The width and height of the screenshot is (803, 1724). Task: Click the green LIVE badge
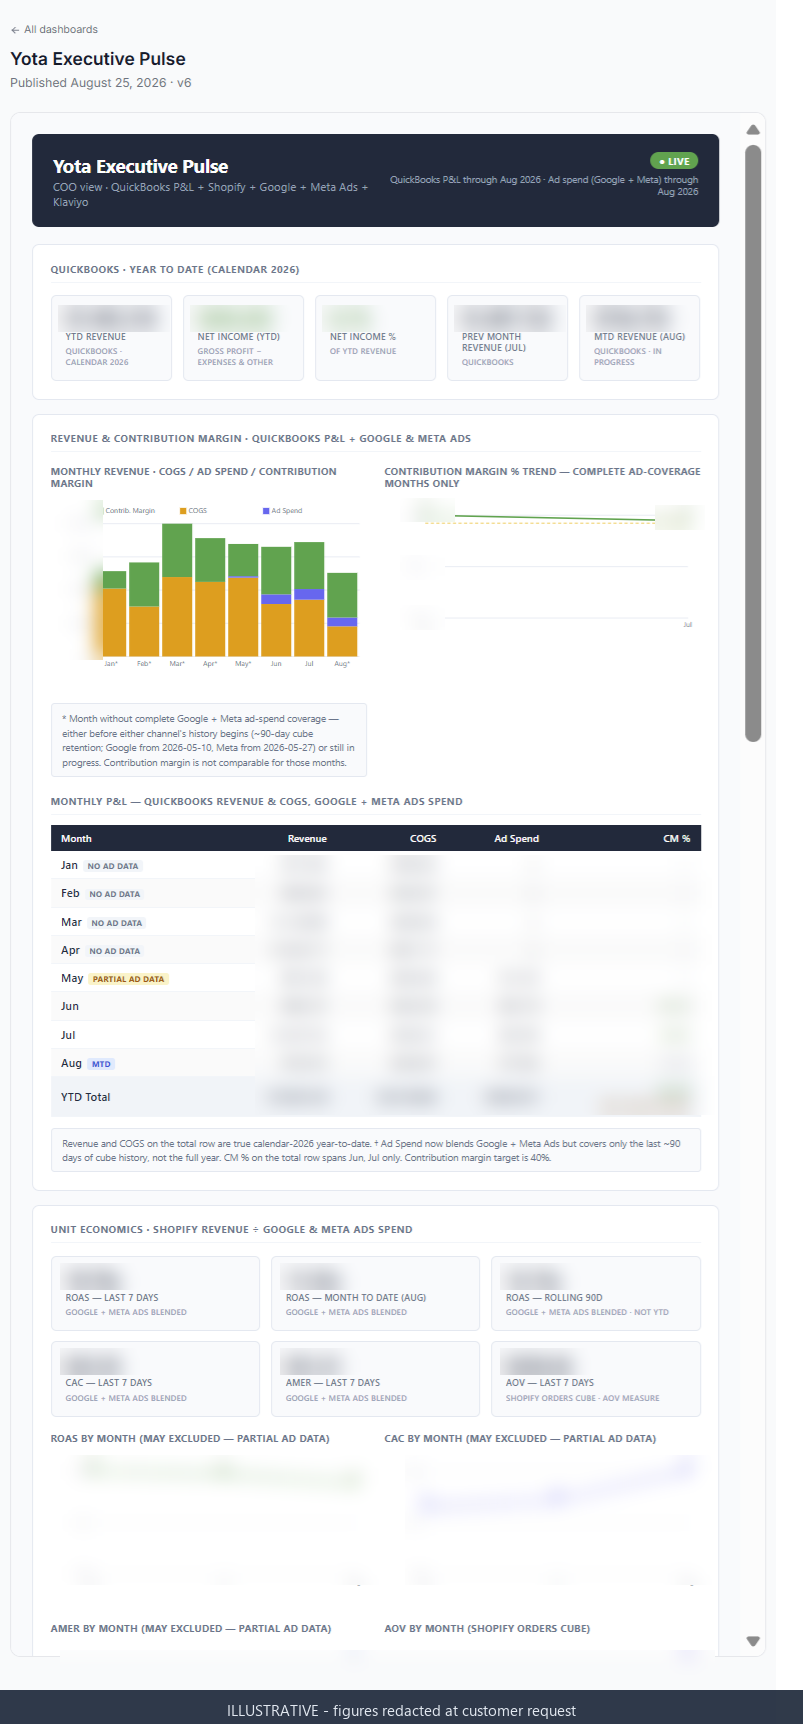(x=674, y=161)
